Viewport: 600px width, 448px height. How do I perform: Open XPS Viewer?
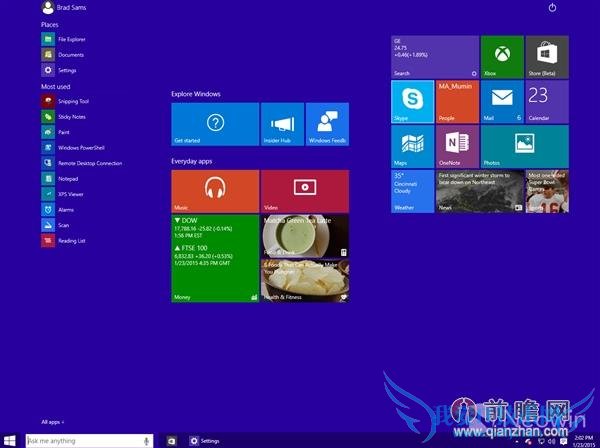62,194
